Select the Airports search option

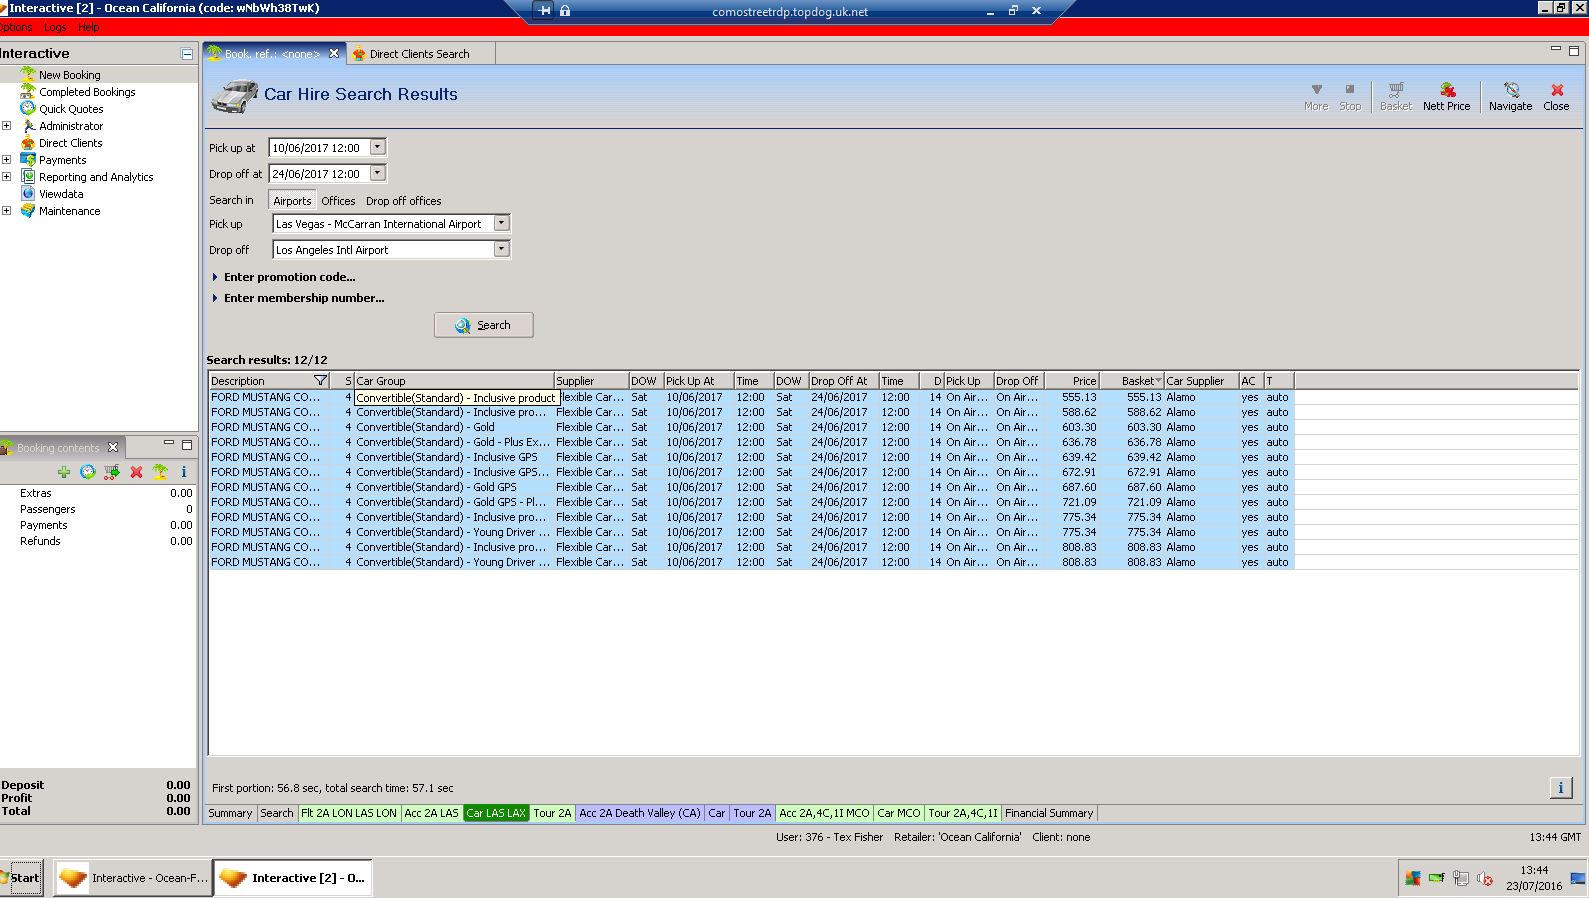(x=292, y=201)
